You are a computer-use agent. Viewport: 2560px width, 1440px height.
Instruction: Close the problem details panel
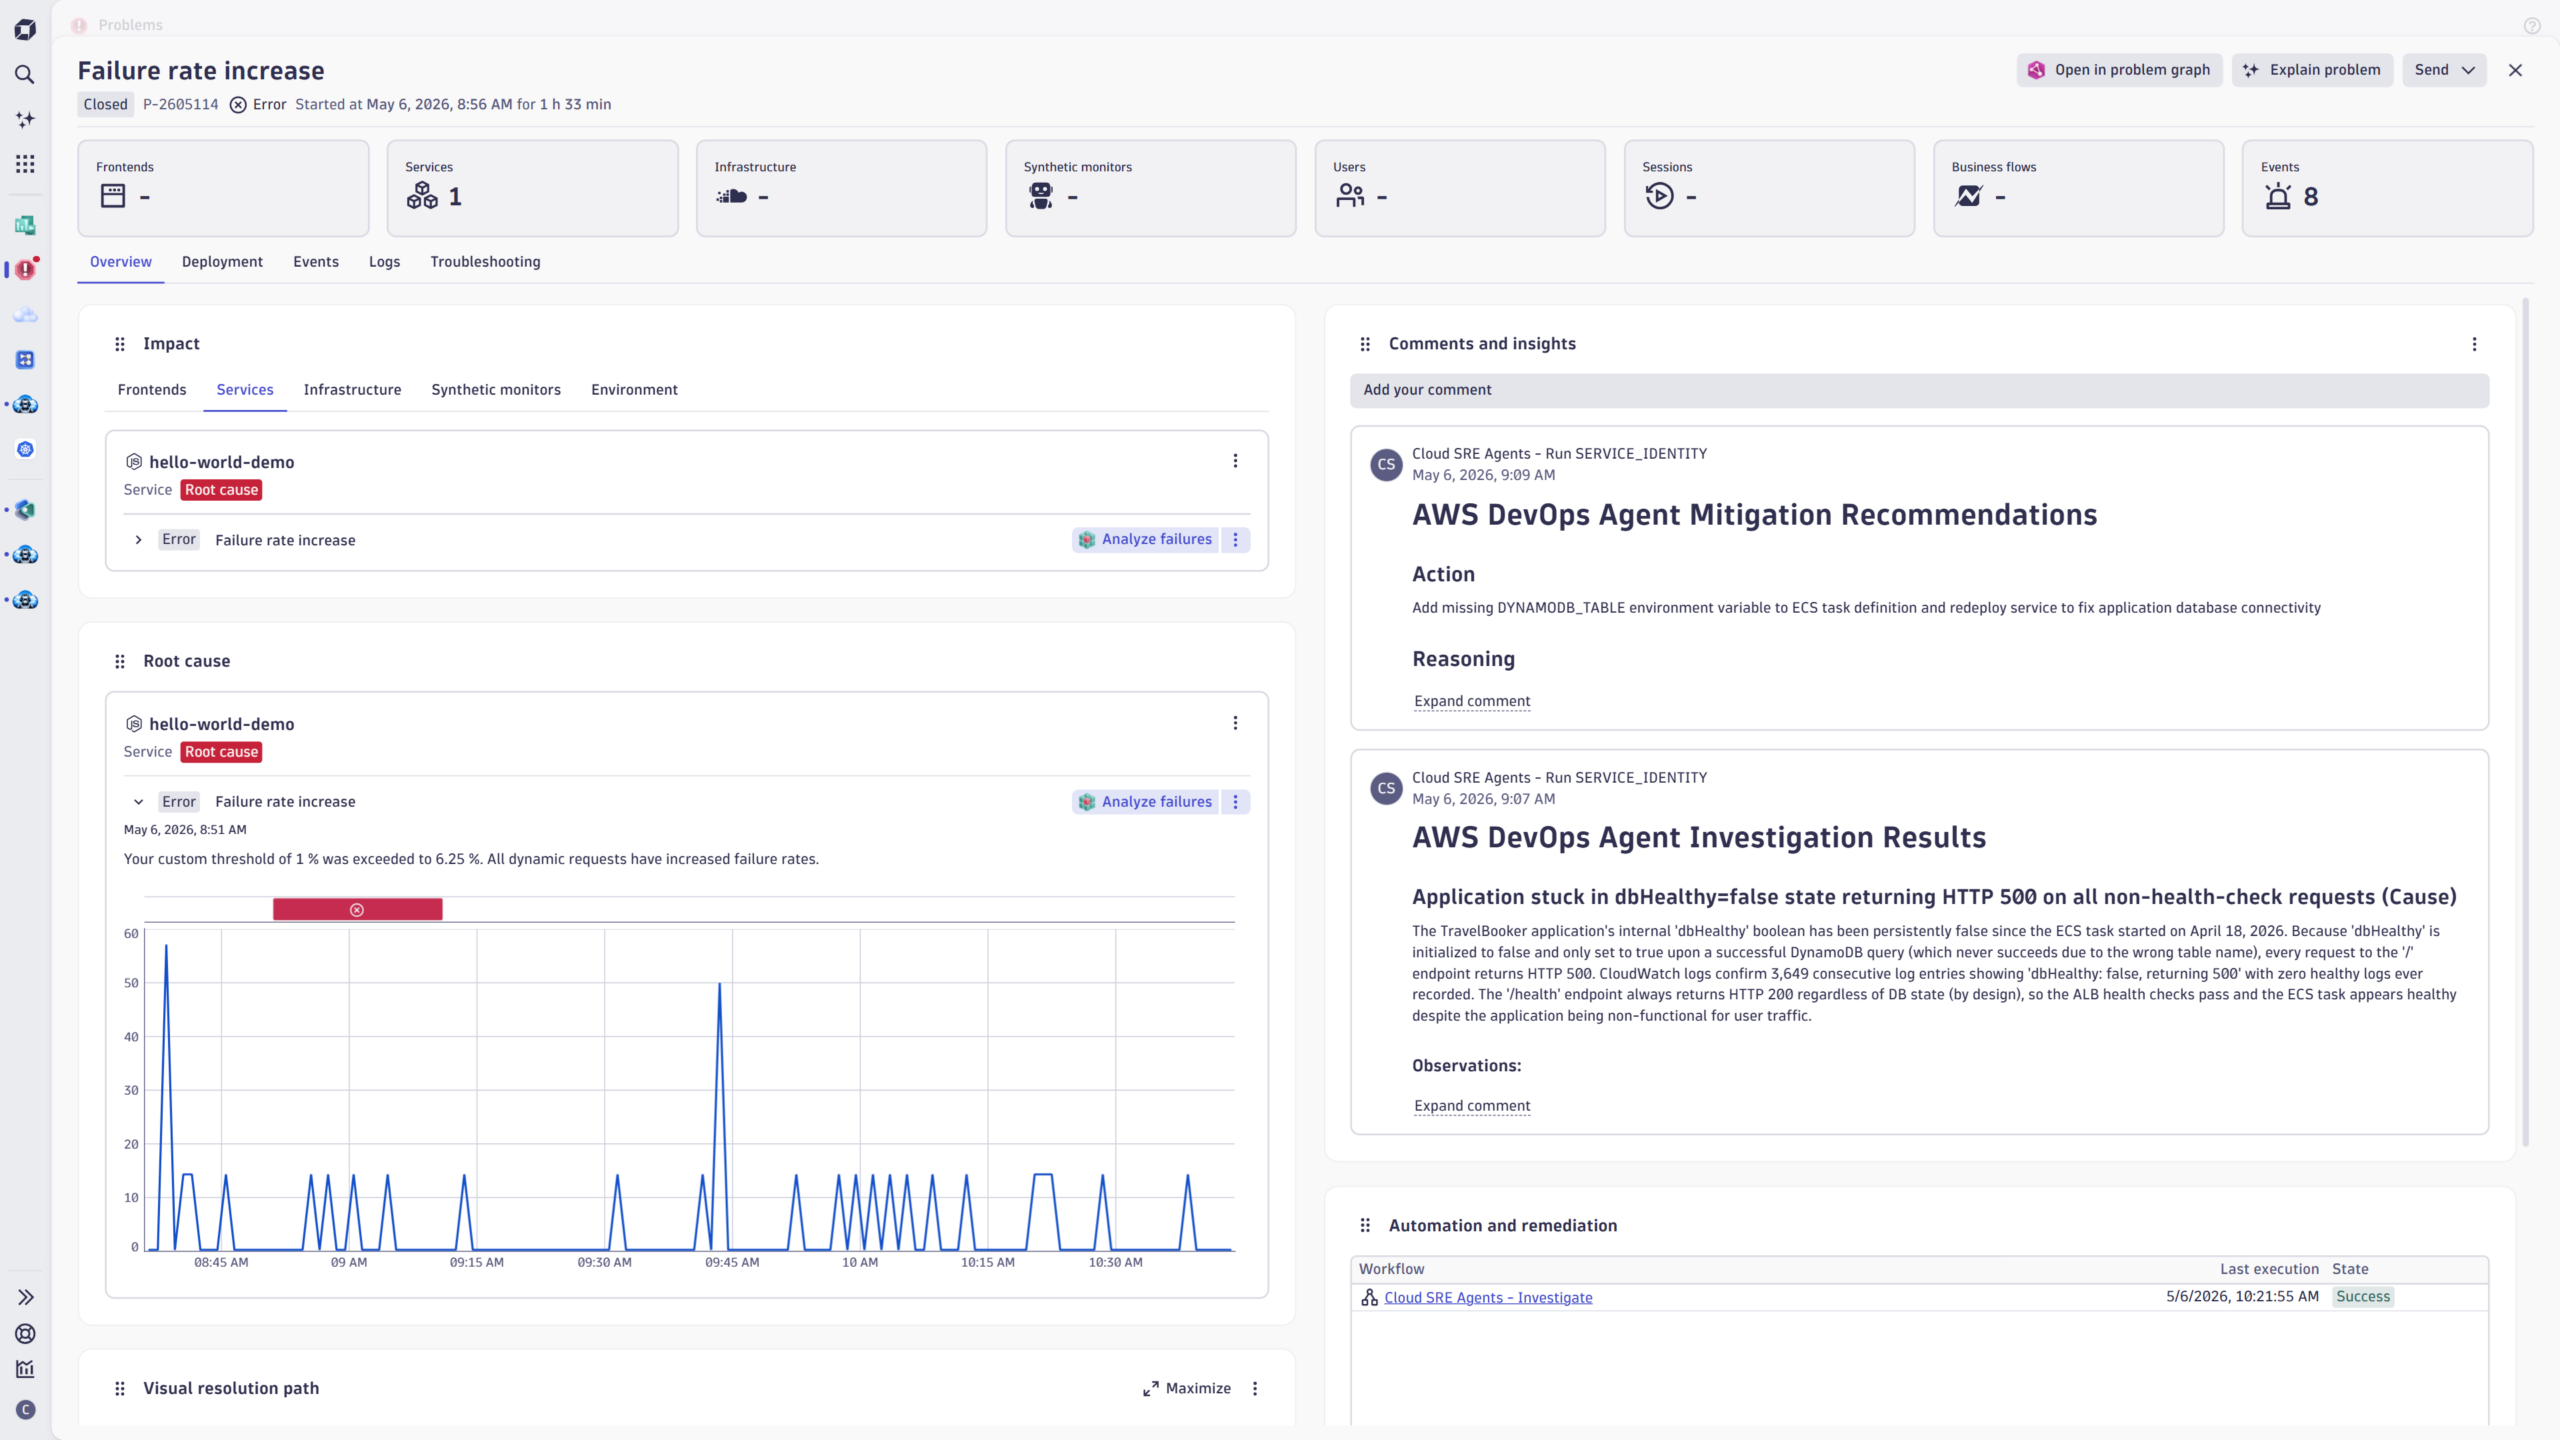pos(2516,70)
